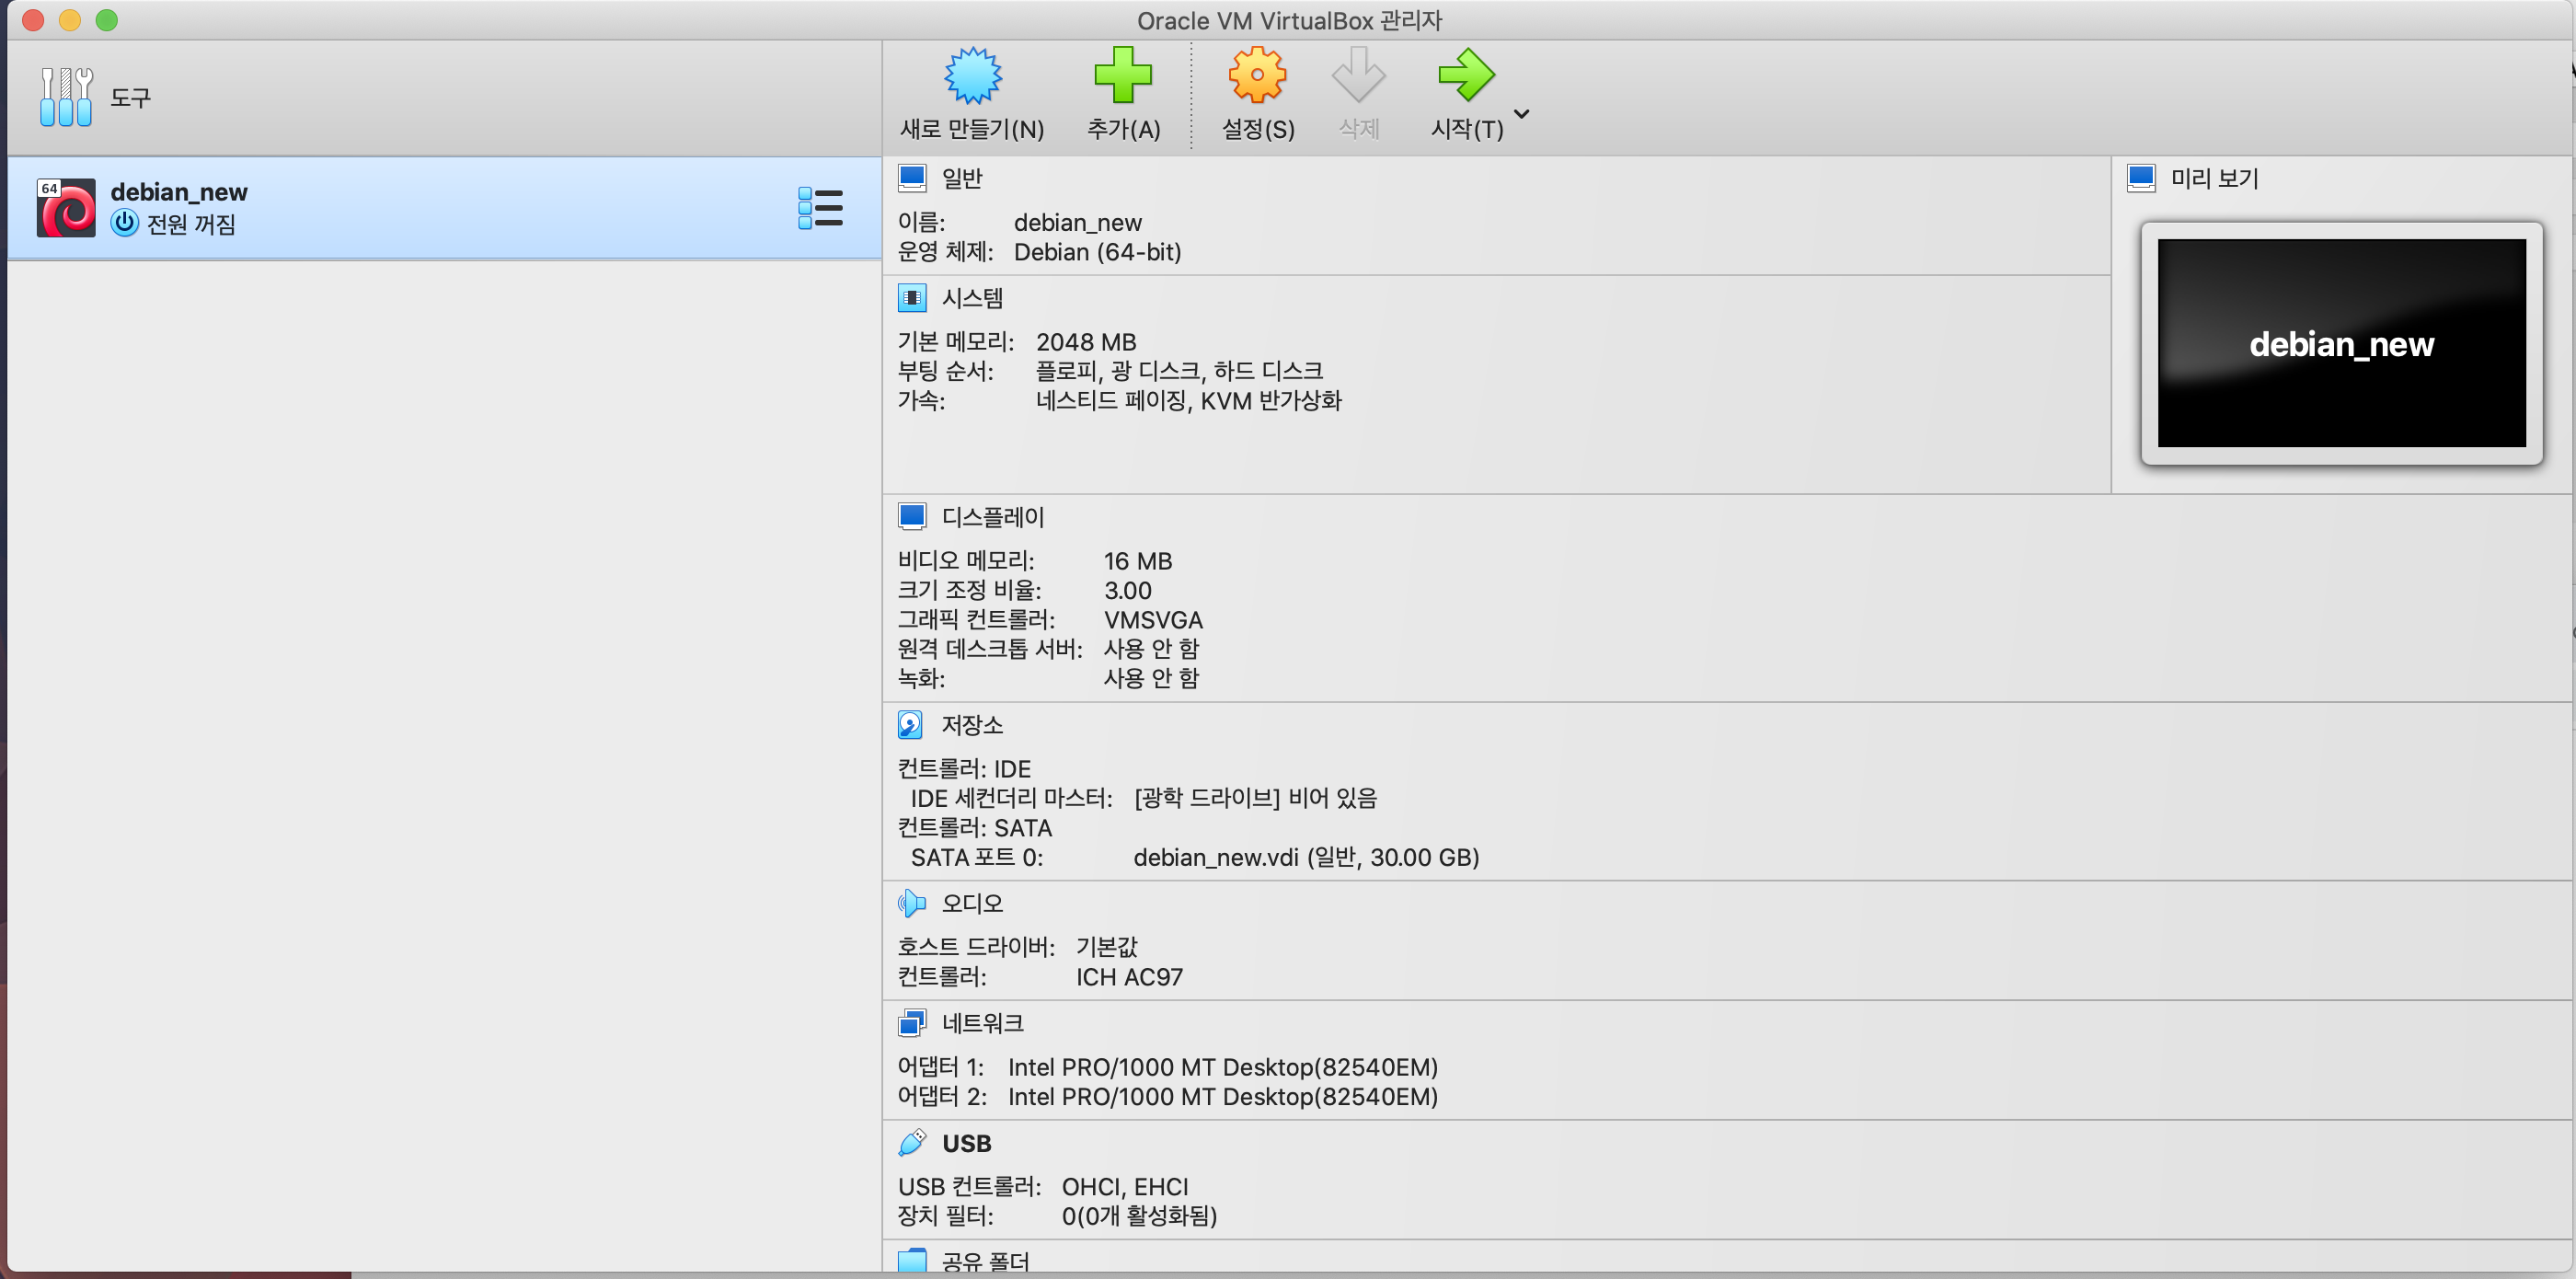Click the 미리 보기 section monitor icon
The height and width of the screenshot is (1279, 2576).
pyautogui.click(x=2141, y=178)
